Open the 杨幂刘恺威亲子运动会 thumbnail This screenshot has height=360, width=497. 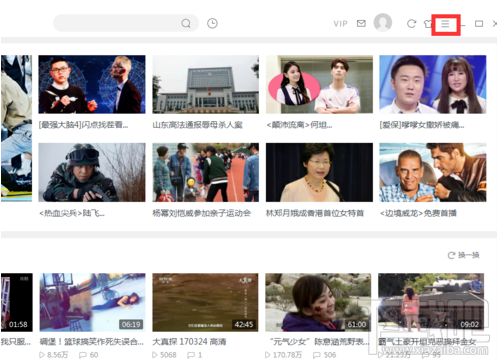point(206,172)
